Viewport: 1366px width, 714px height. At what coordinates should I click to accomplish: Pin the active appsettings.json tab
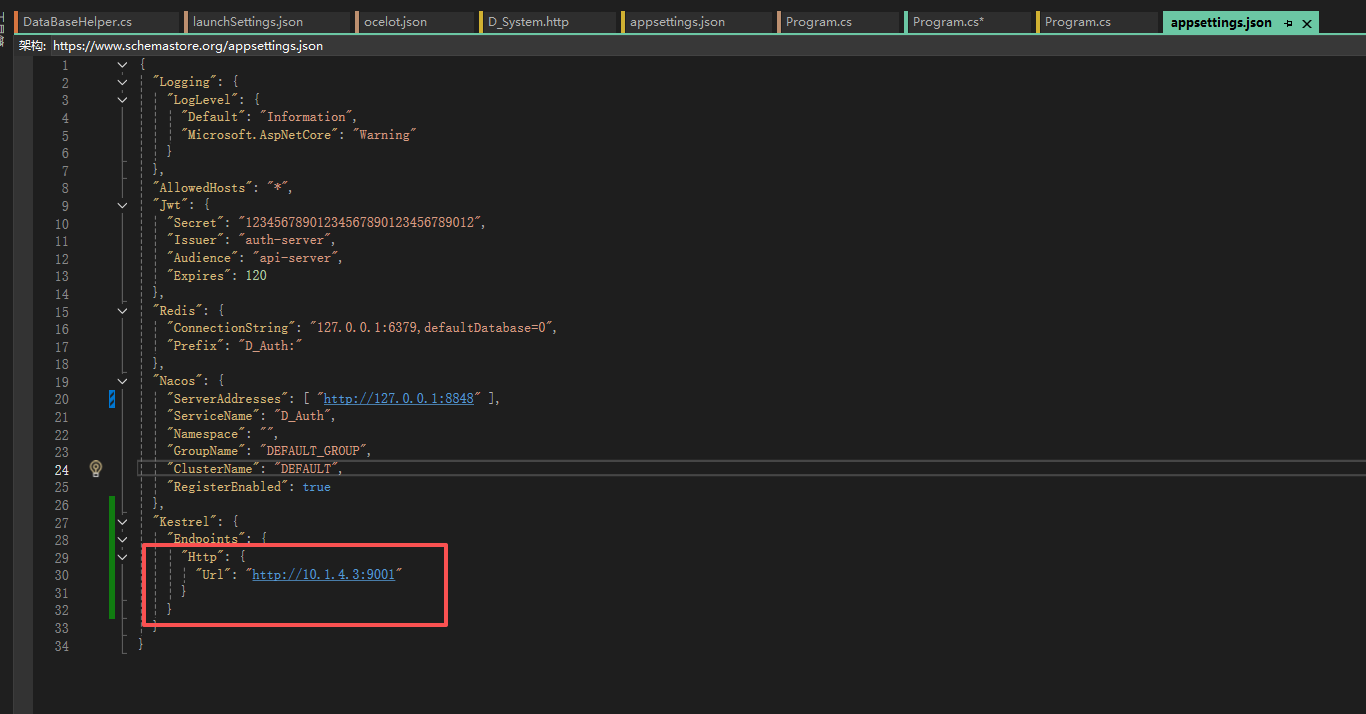(1288, 22)
